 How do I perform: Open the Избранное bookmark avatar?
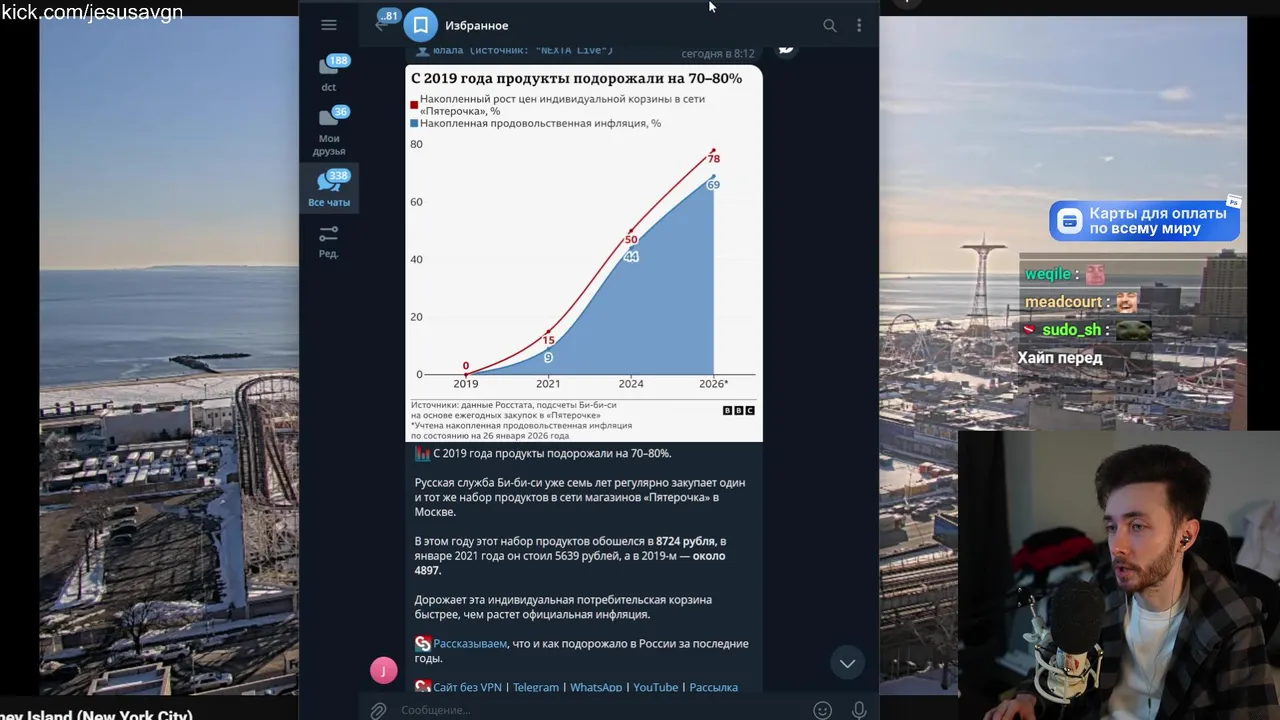coord(421,25)
